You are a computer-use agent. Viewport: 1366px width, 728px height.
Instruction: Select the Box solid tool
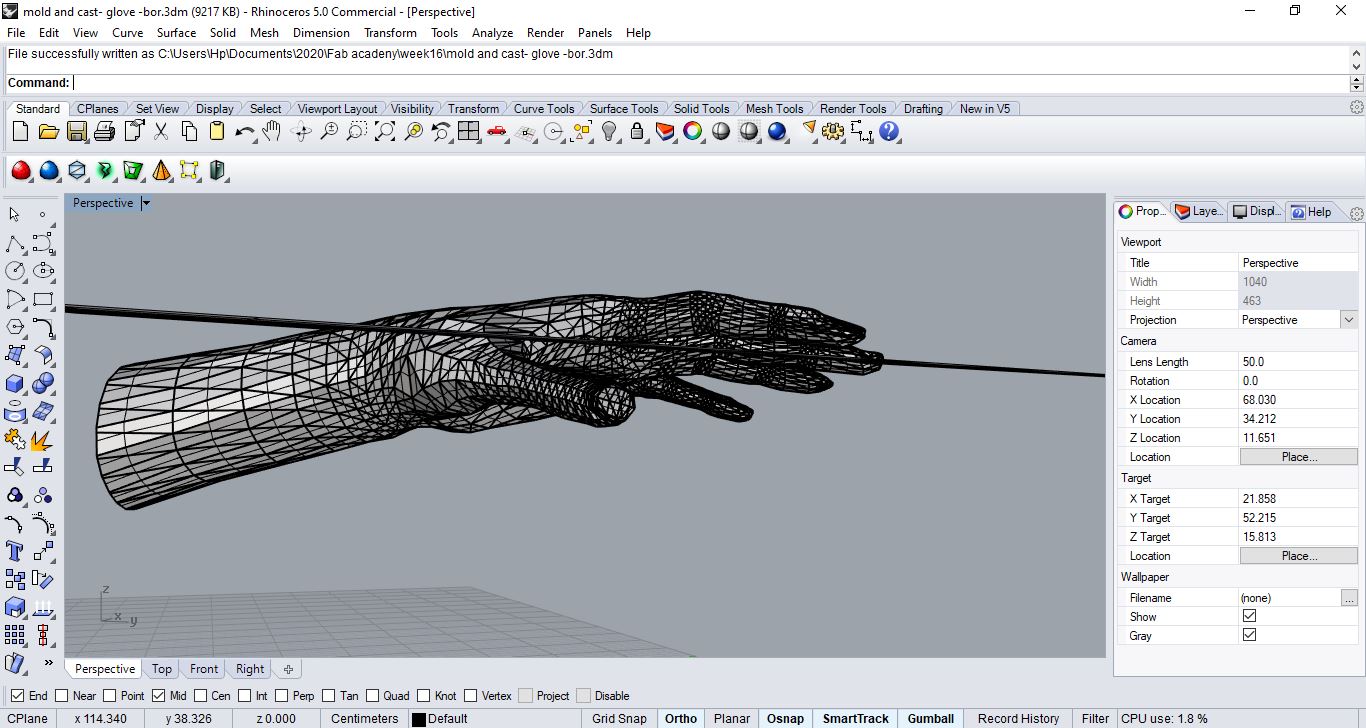click(15, 383)
